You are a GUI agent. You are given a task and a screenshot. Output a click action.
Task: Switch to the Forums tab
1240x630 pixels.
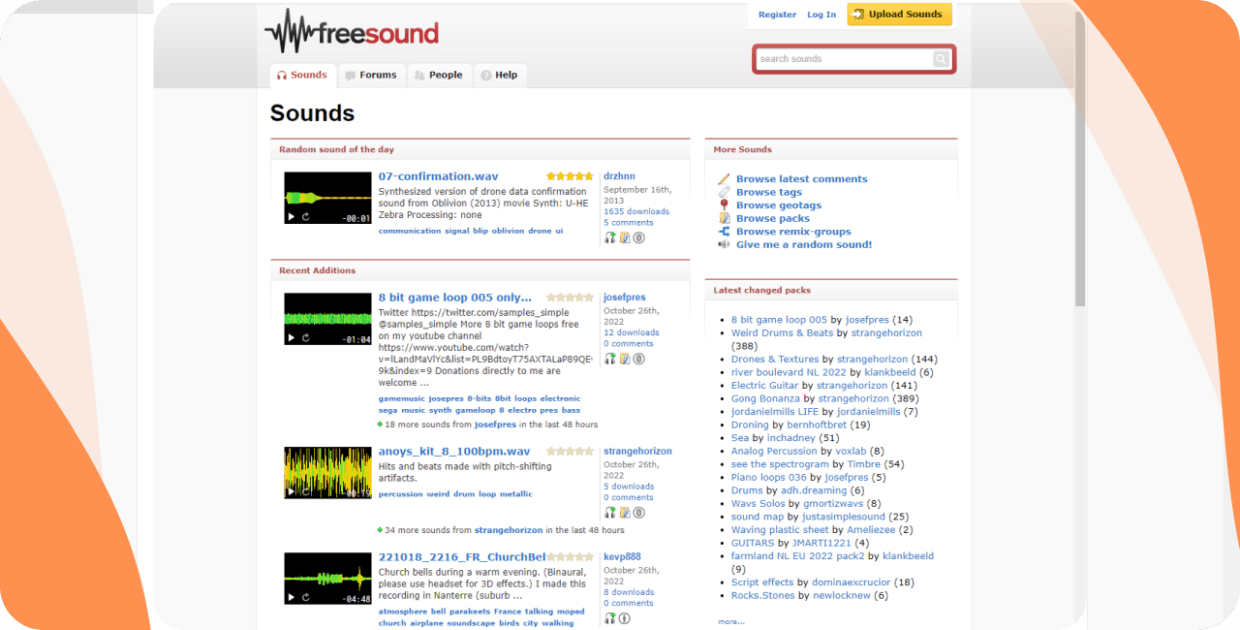[372, 74]
